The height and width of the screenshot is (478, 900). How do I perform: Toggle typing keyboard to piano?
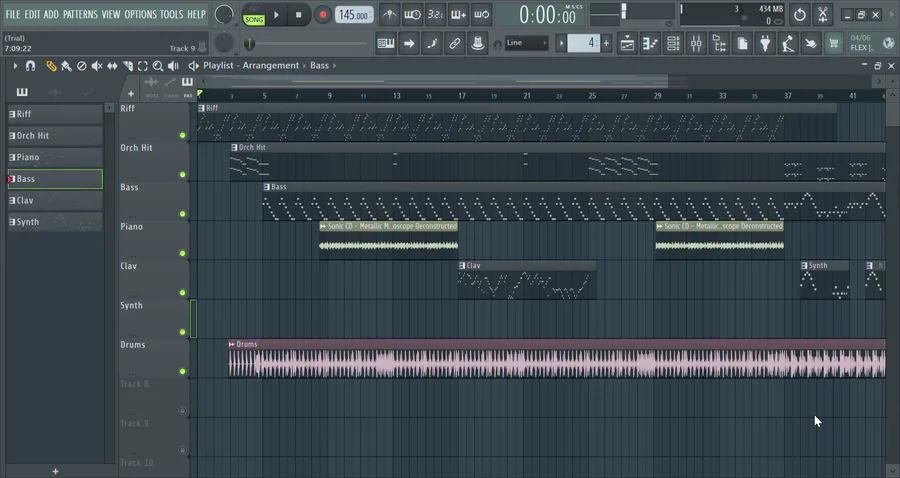tap(386, 43)
